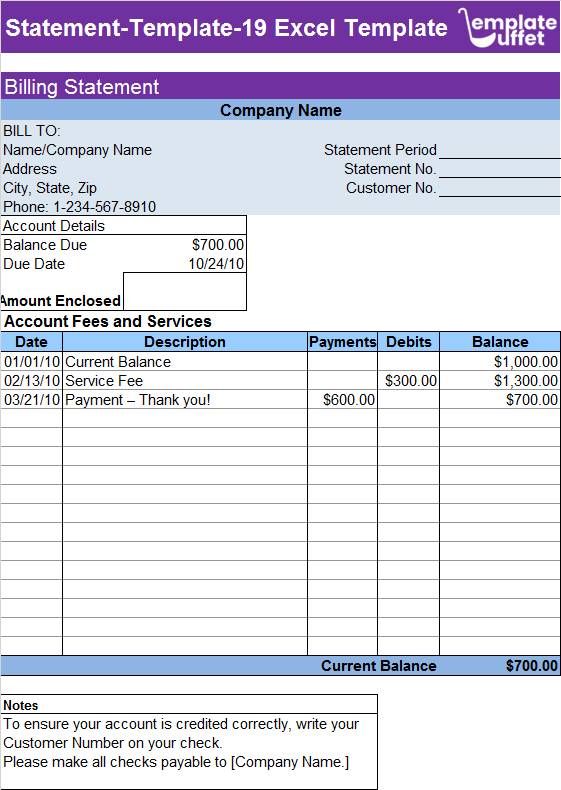Viewport: 561px width, 790px height.
Task: Click the 'Company Name' header cell
Action: tap(281, 110)
